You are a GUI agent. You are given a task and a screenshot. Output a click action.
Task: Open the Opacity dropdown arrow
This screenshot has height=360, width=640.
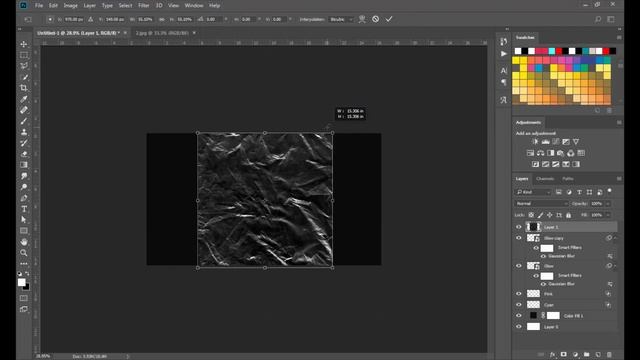pos(608,203)
